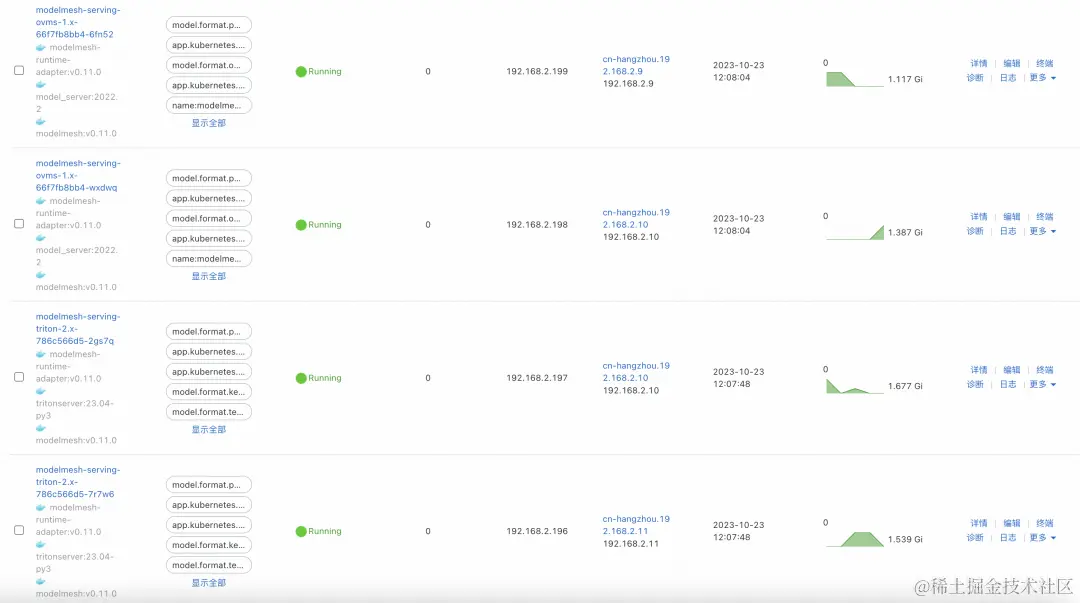Viewport: 1080px width, 603px height.
Task: Open 详情 for pod at 192.168.2.196
Action: (x=979, y=523)
